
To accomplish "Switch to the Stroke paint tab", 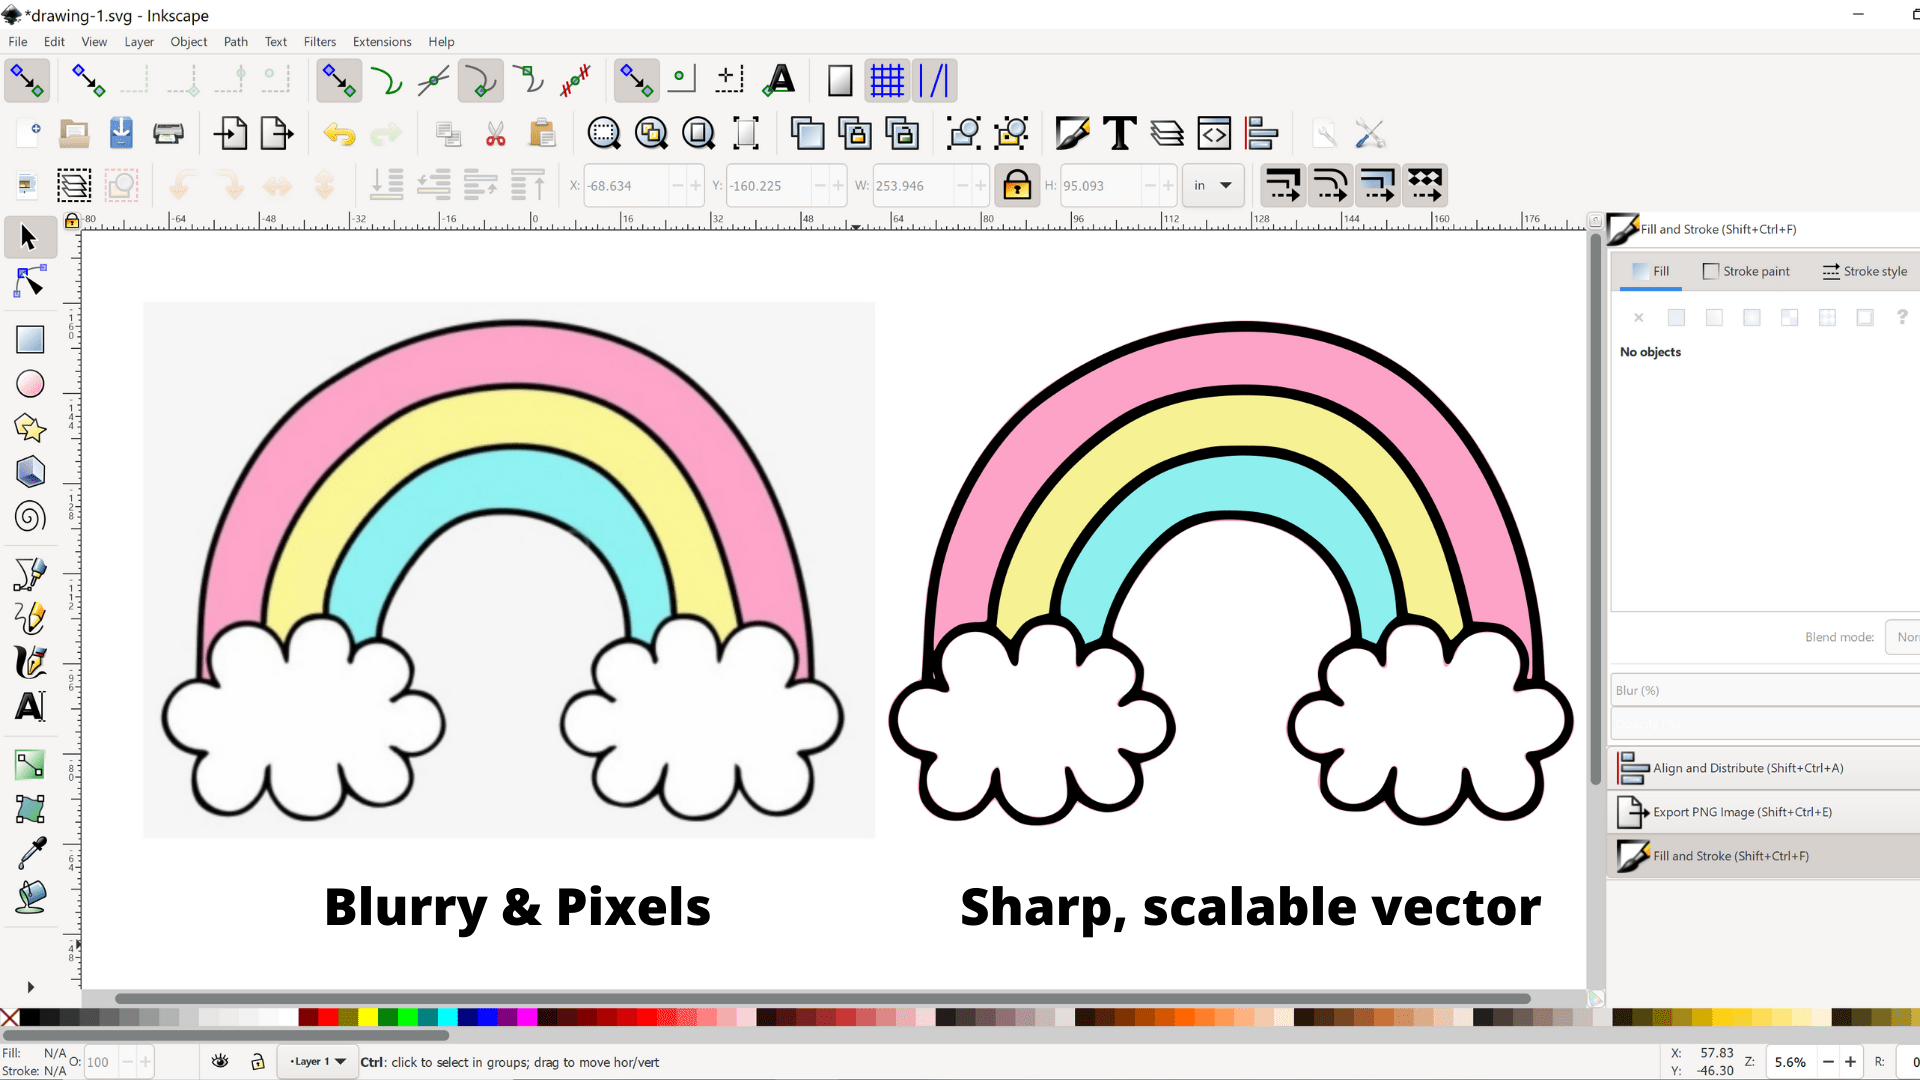I will (x=1747, y=271).
